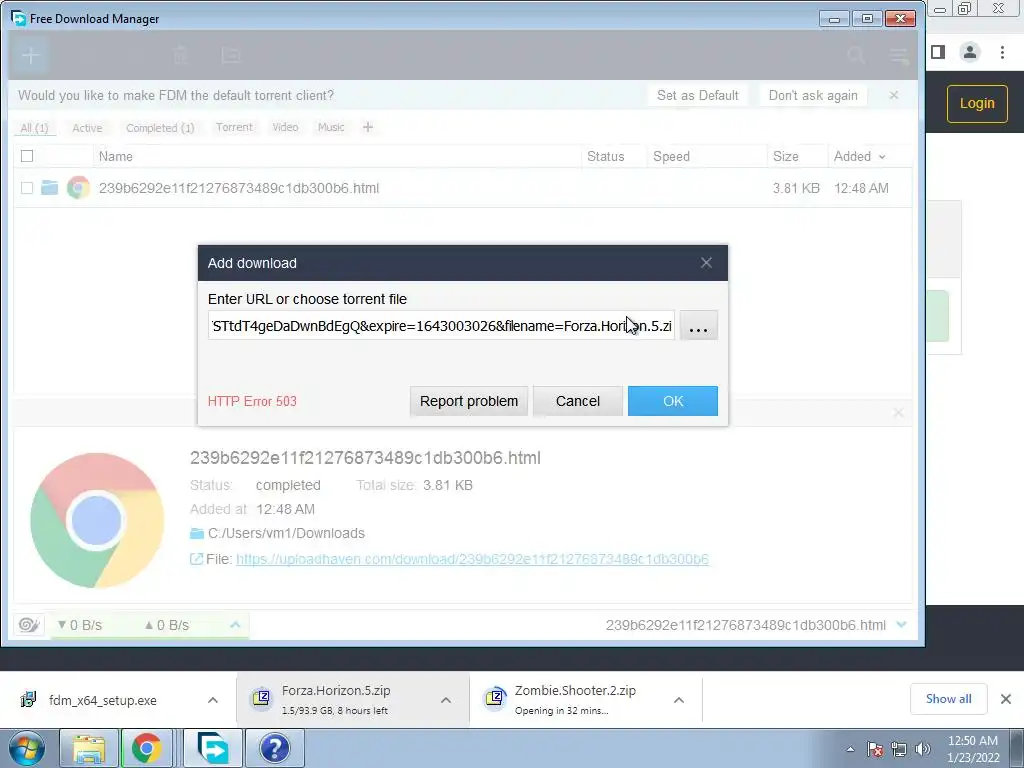Viewport: 1024px width, 768px height.
Task: Click the add download plus icon in FDM toolbar
Action: point(30,56)
